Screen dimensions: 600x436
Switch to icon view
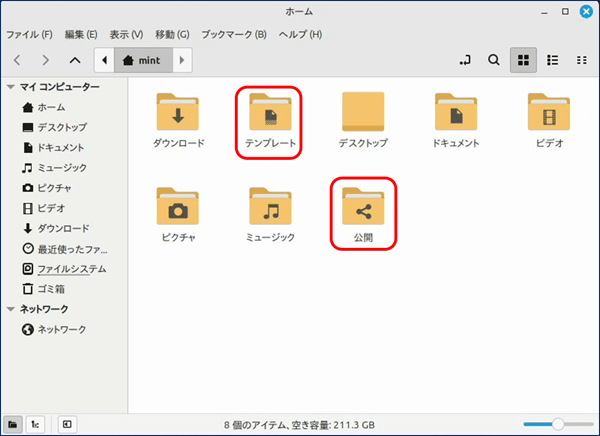523,60
